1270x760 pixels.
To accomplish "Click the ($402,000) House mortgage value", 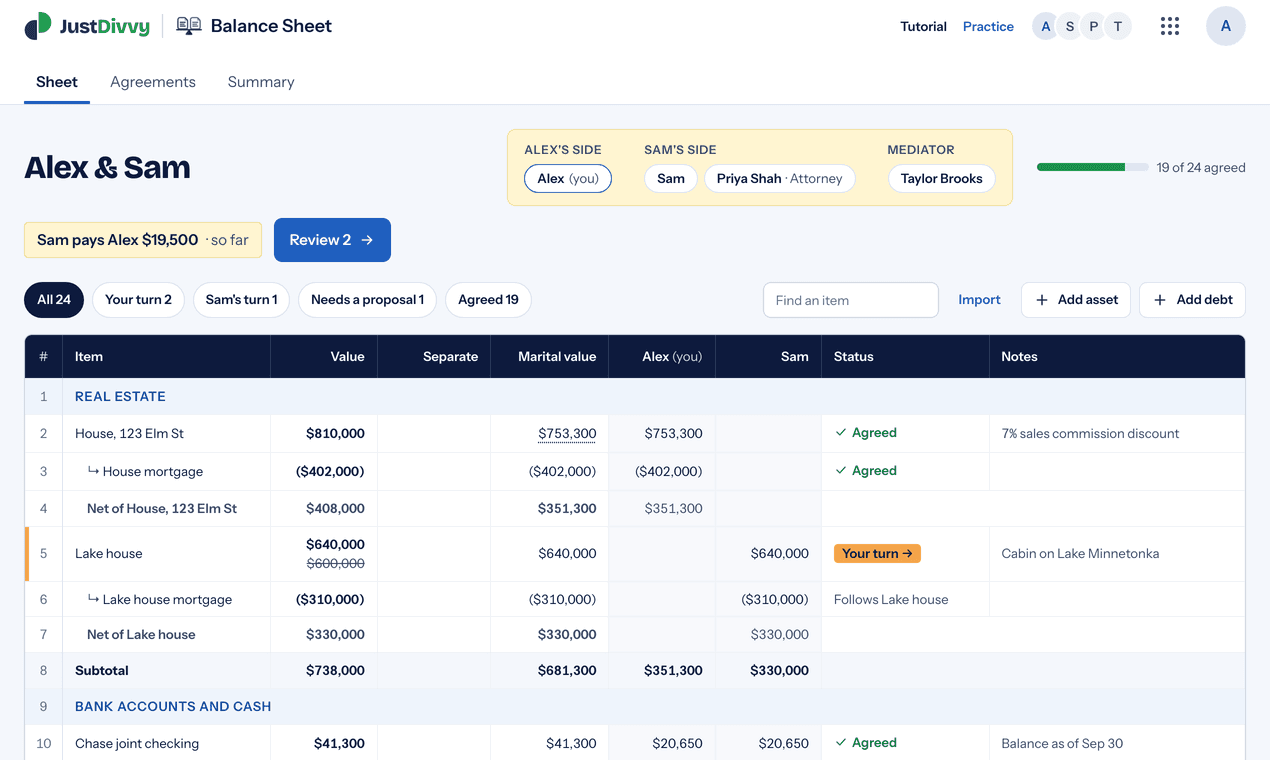I will click(330, 471).
